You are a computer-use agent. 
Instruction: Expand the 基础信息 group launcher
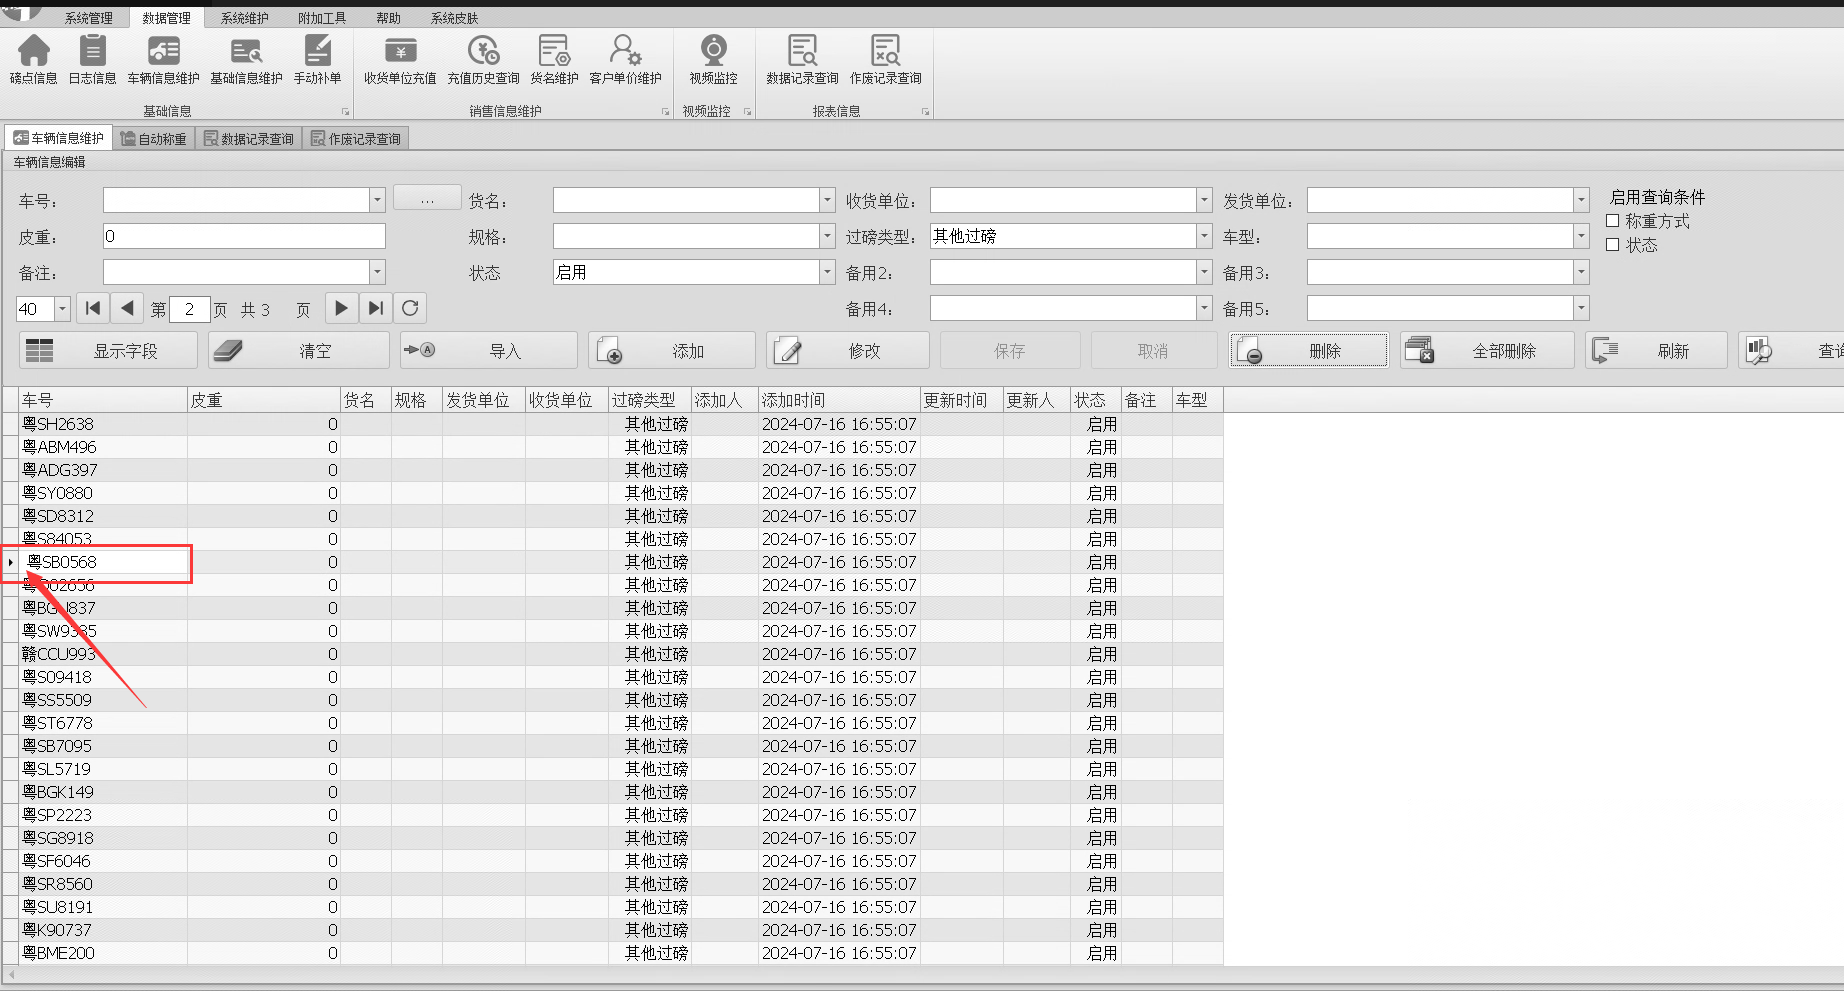tap(346, 112)
